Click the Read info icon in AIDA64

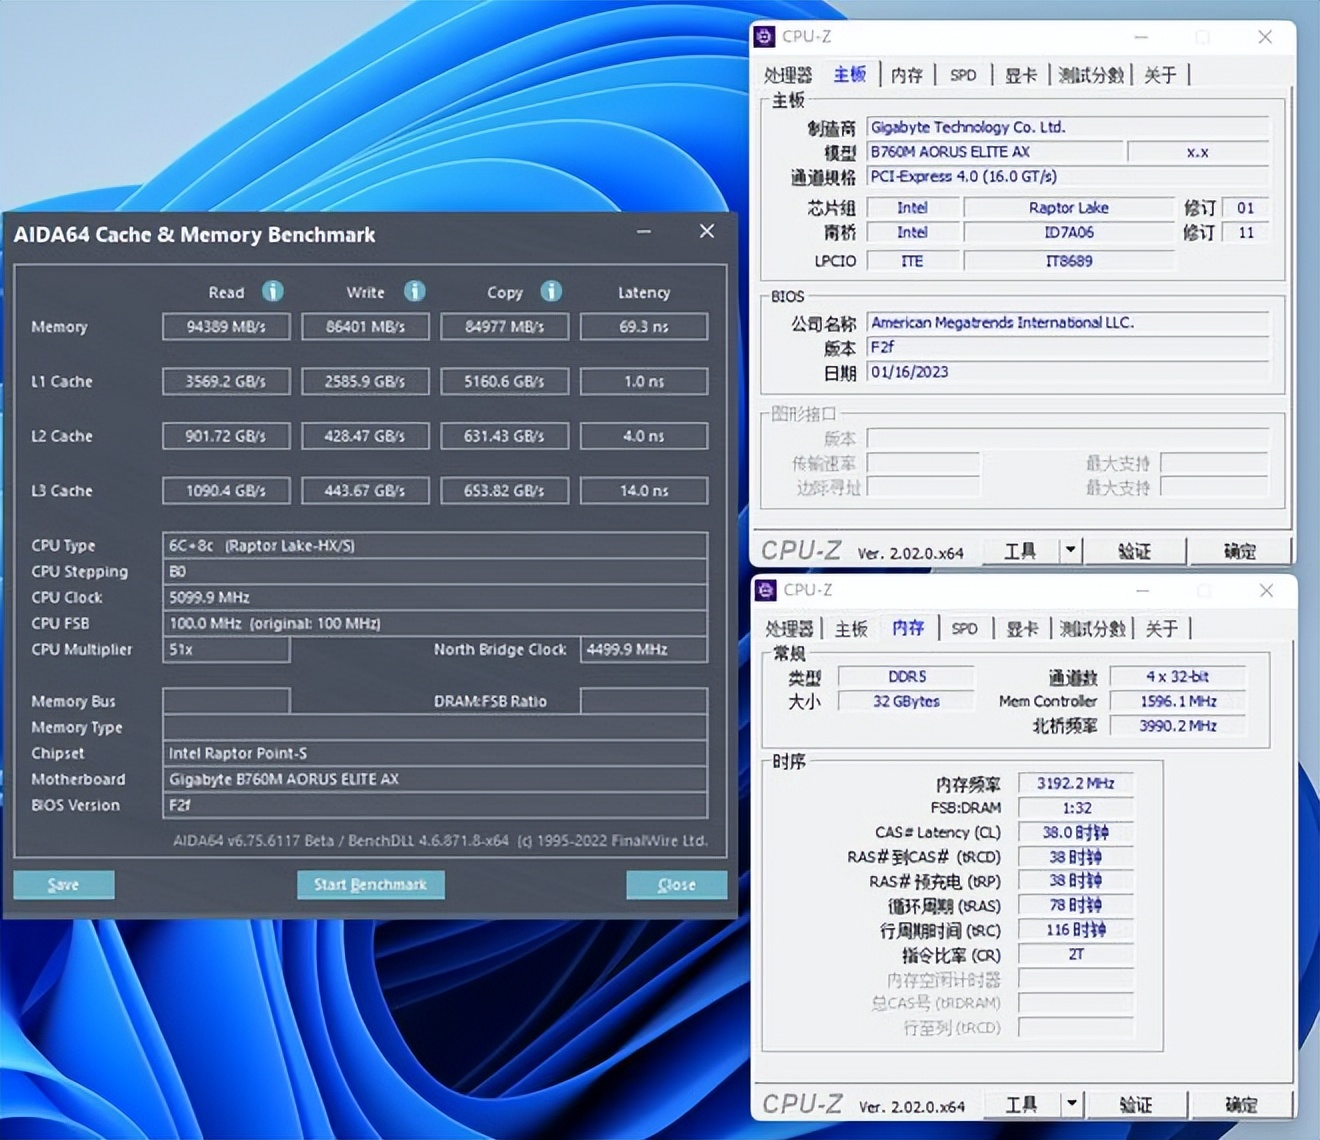[x=272, y=292]
